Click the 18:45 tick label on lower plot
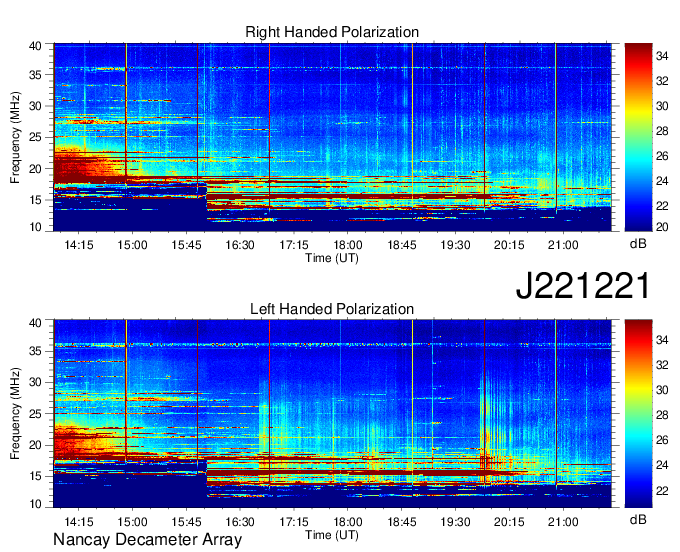This screenshot has width=680, height=552. pos(402,522)
